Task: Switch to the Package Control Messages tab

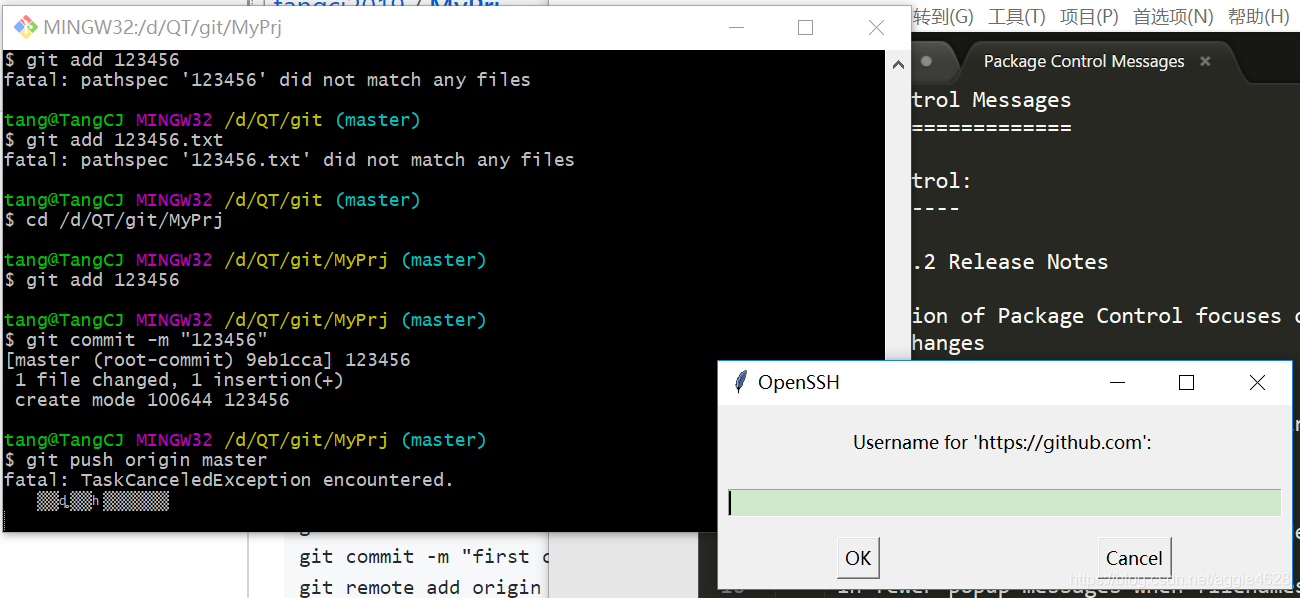Action: (1082, 61)
